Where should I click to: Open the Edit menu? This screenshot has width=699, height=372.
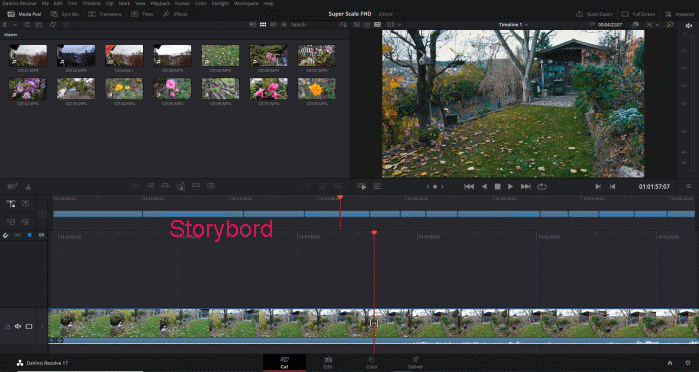tap(58, 3)
